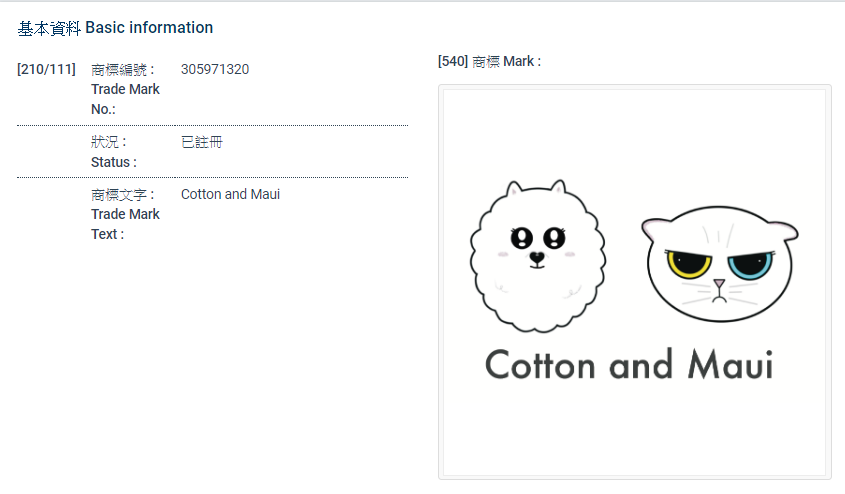
Task: Click the Basic information section heading
Action: [115, 28]
